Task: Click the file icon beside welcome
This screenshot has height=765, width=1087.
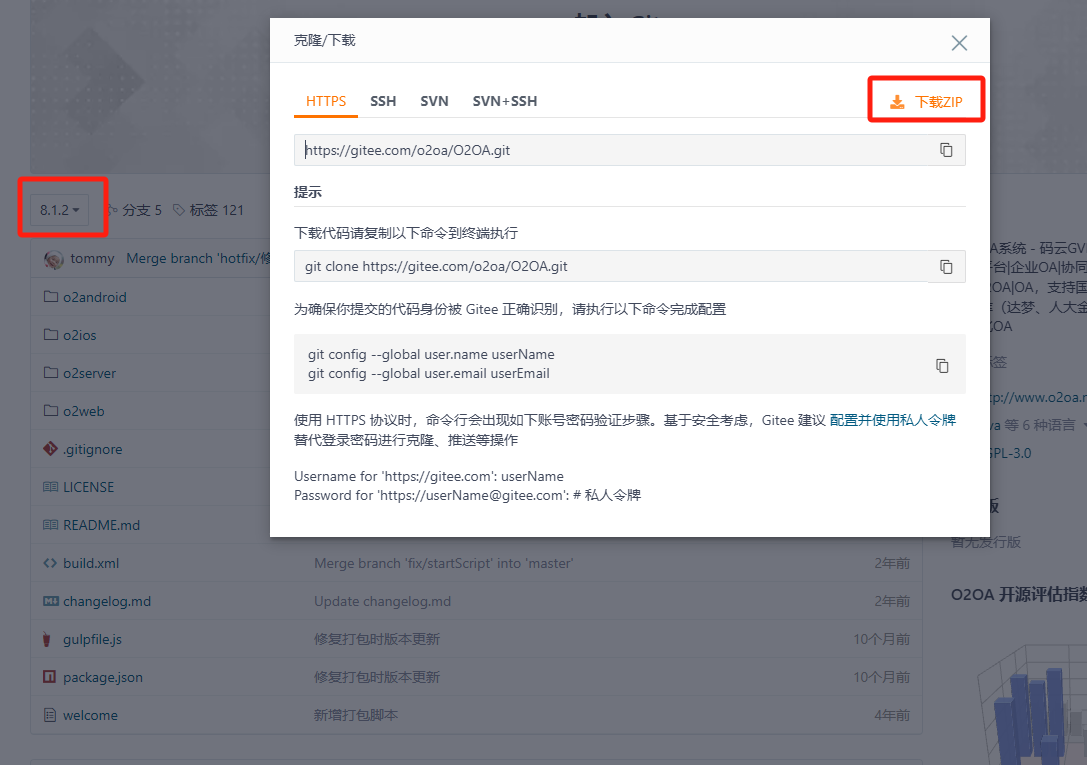Action: (50, 715)
